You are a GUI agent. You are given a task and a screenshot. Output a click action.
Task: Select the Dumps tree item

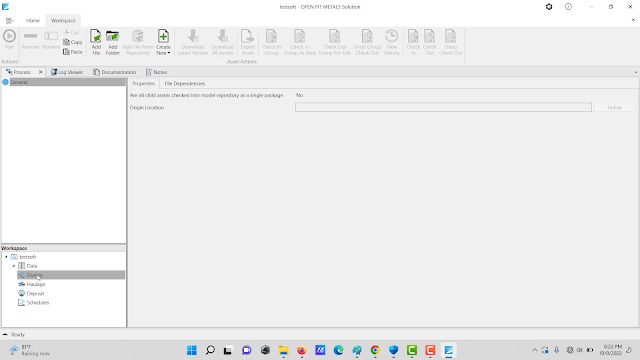71,275
